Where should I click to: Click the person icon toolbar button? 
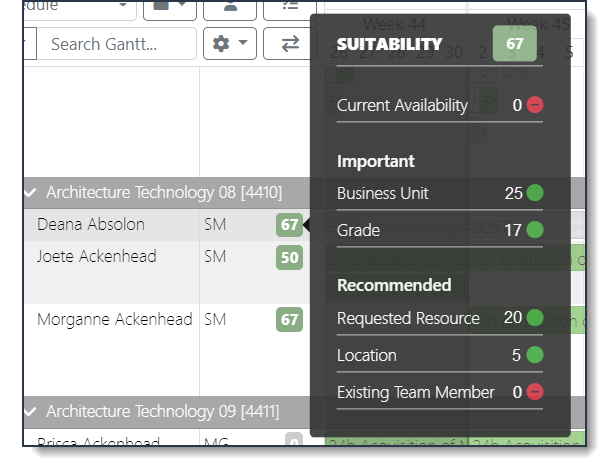tap(230, 10)
